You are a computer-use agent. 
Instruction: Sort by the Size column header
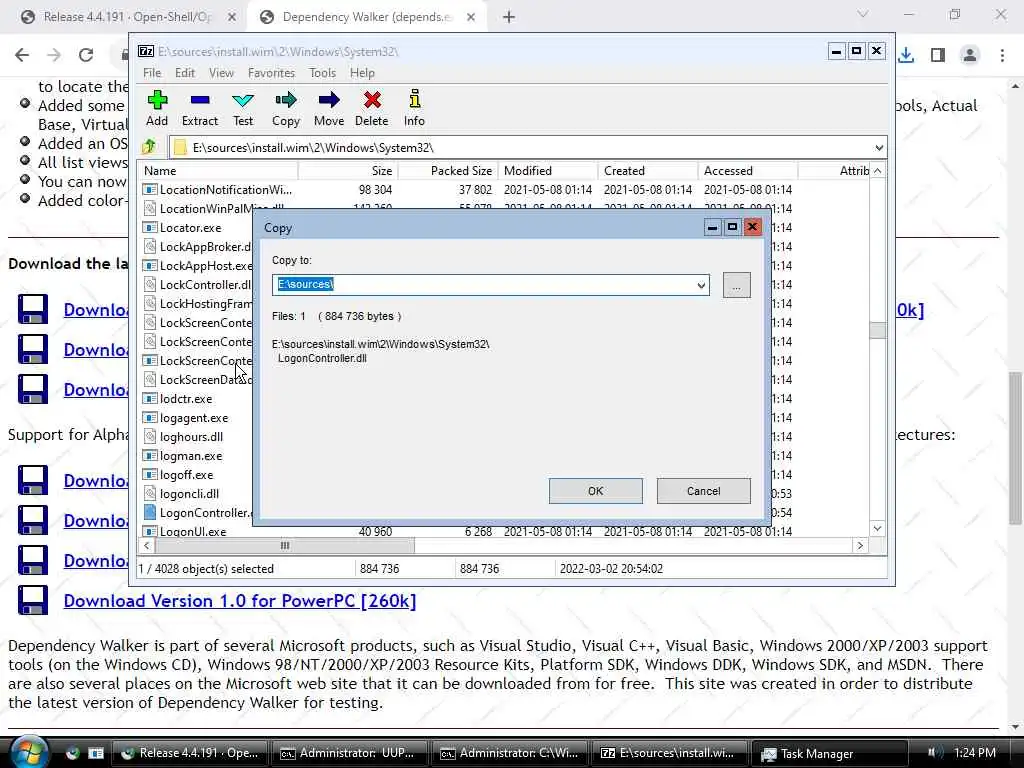[348, 170]
